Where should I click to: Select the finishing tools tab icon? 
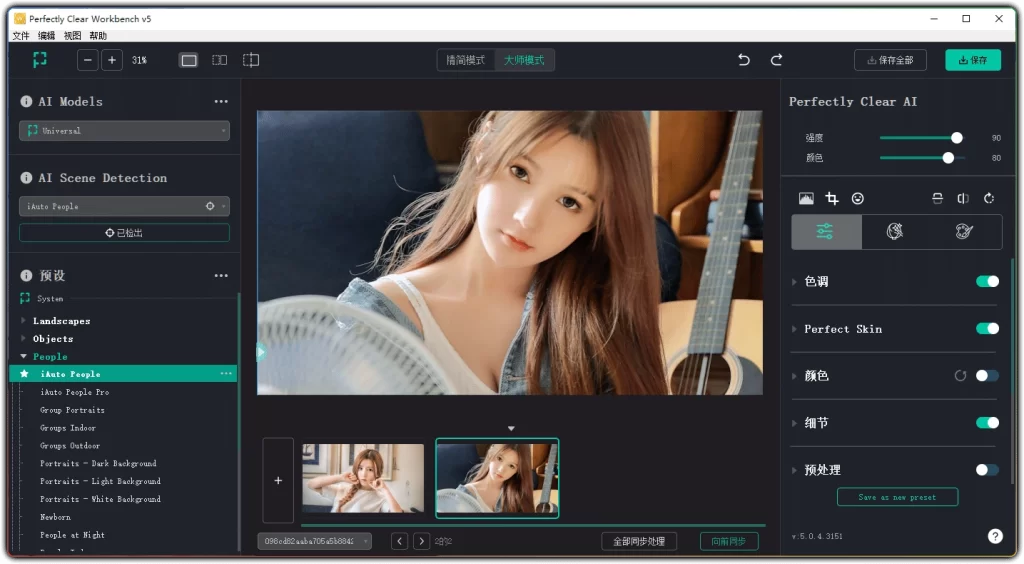964,231
